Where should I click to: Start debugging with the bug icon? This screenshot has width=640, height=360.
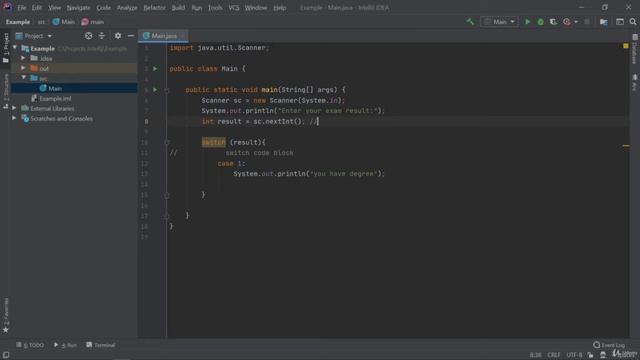tap(540, 22)
